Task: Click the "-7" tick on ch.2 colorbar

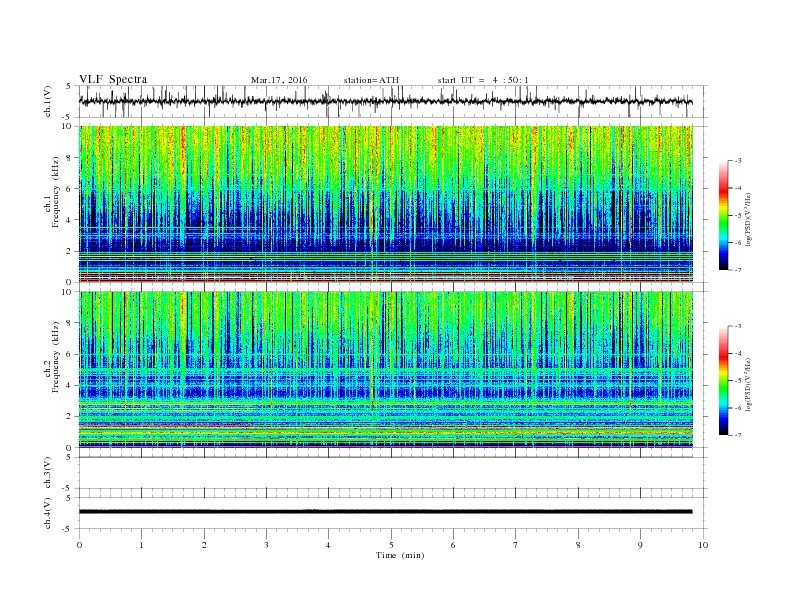Action: click(x=737, y=435)
